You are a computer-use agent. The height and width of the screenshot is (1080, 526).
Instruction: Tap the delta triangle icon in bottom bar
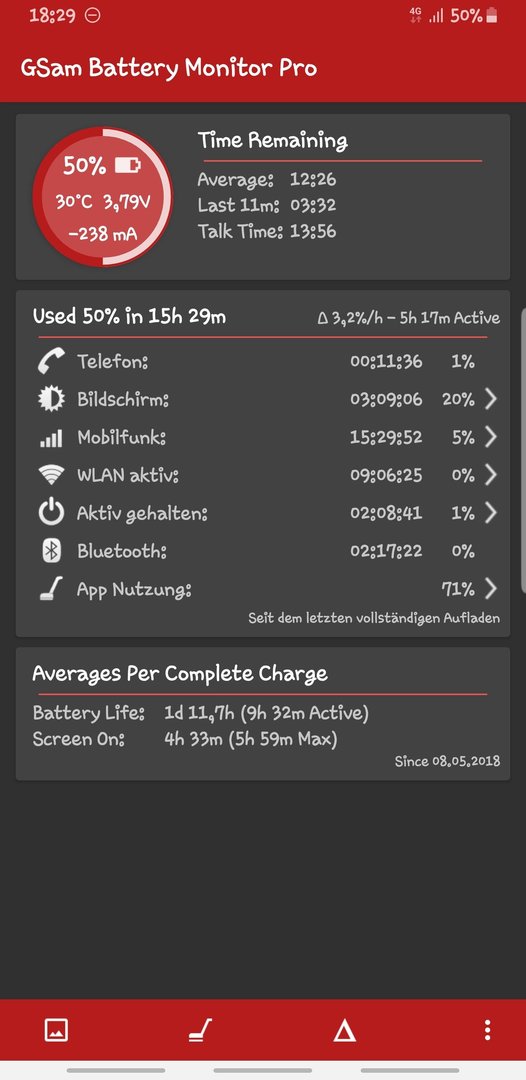click(x=344, y=1030)
